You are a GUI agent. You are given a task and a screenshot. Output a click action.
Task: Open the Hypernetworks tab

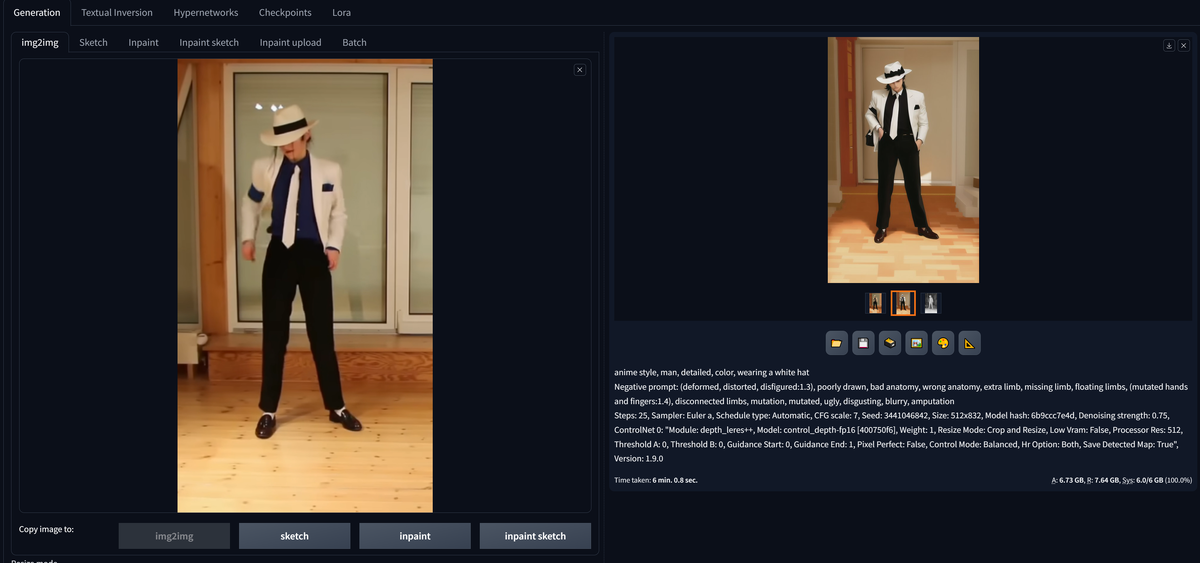[206, 13]
